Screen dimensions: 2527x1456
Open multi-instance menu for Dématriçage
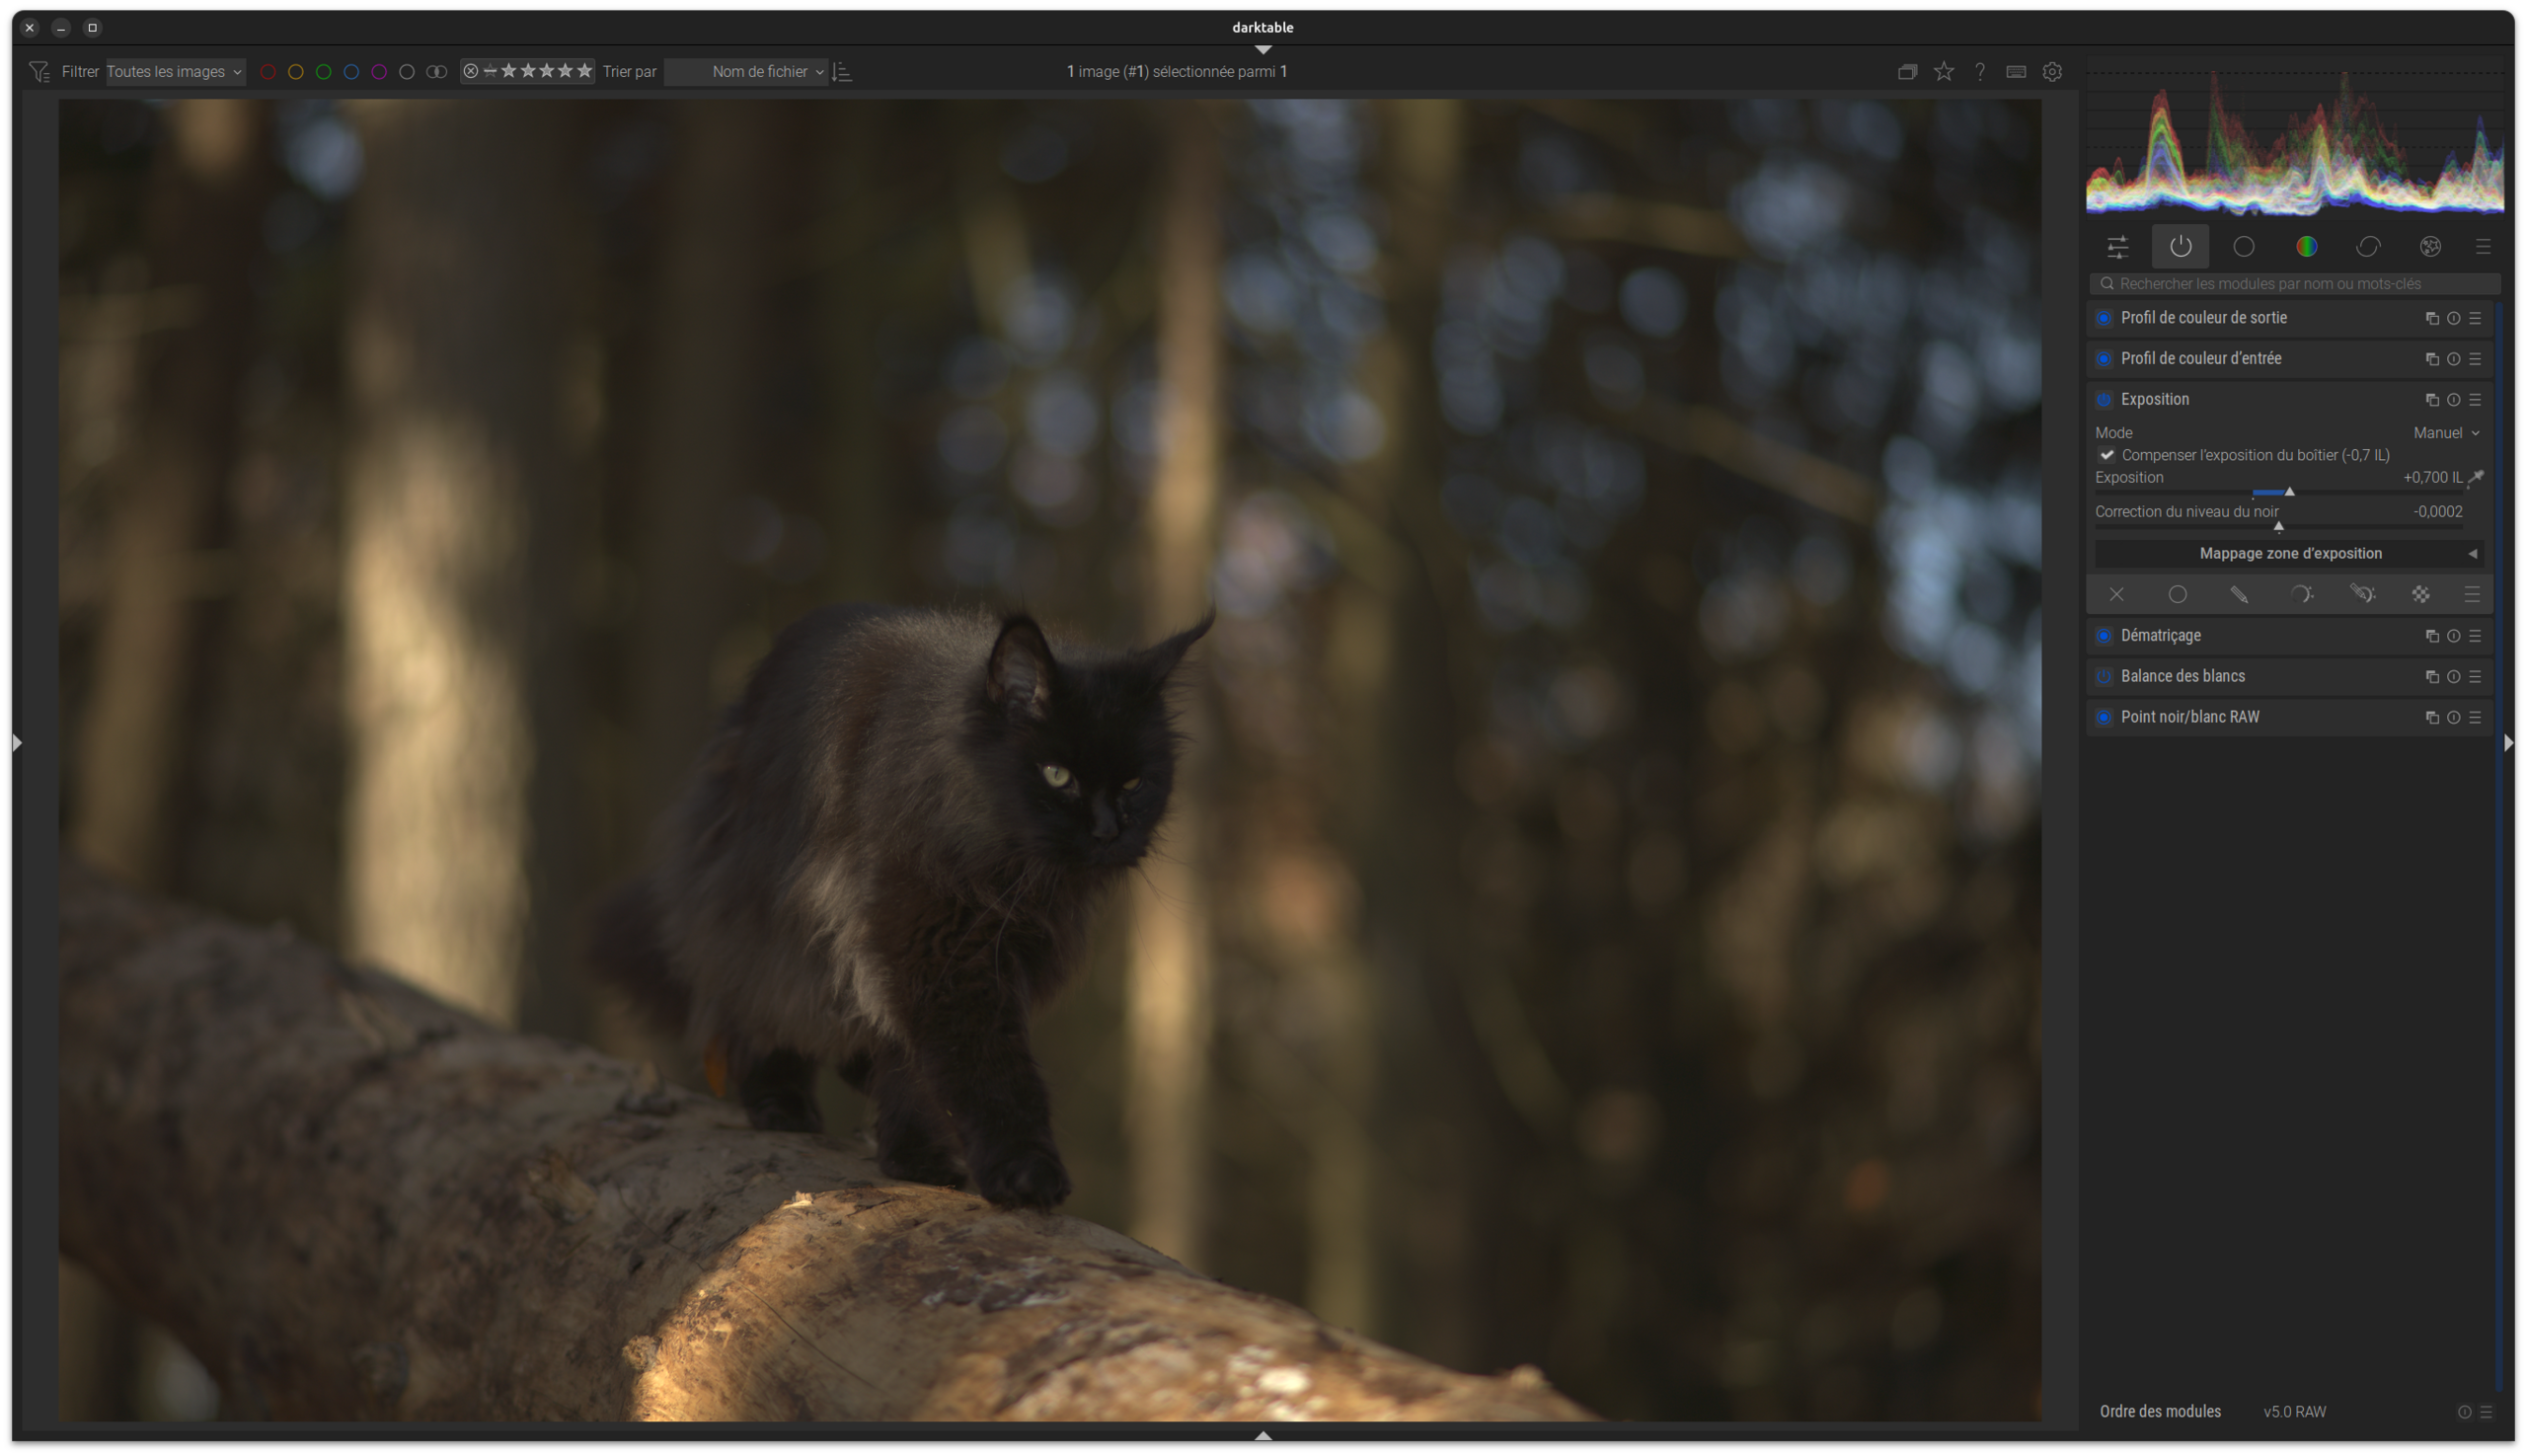coord(2431,636)
